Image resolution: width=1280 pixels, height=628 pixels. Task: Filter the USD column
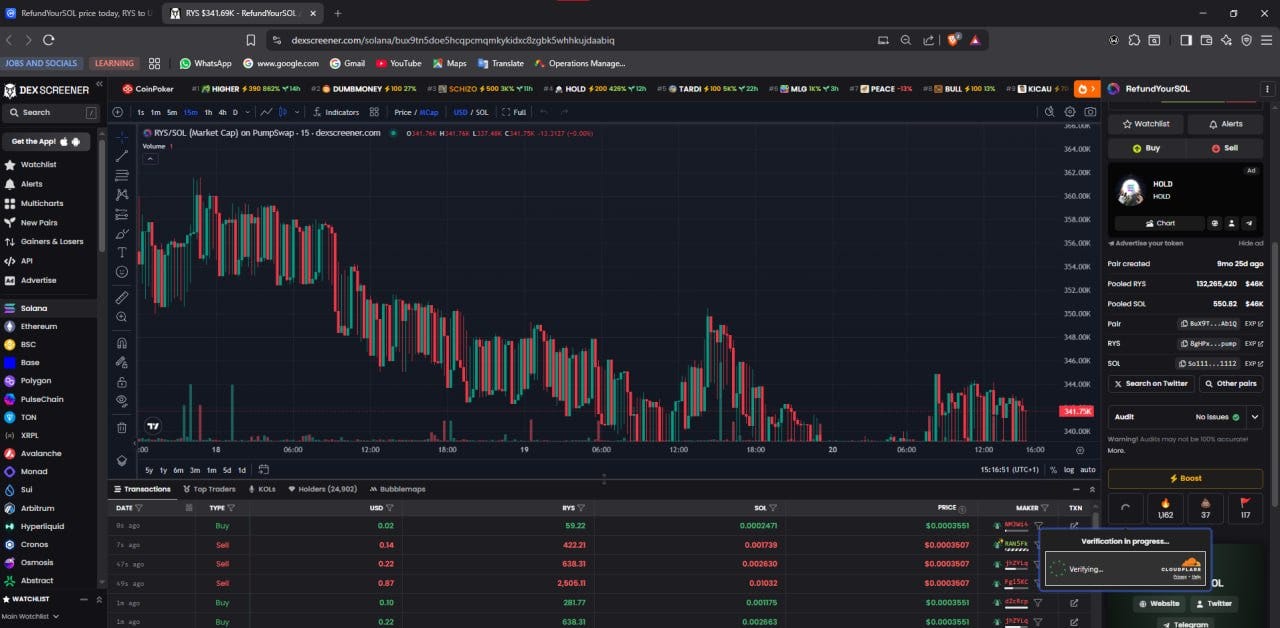pyautogui.click(x=389, y=508)
